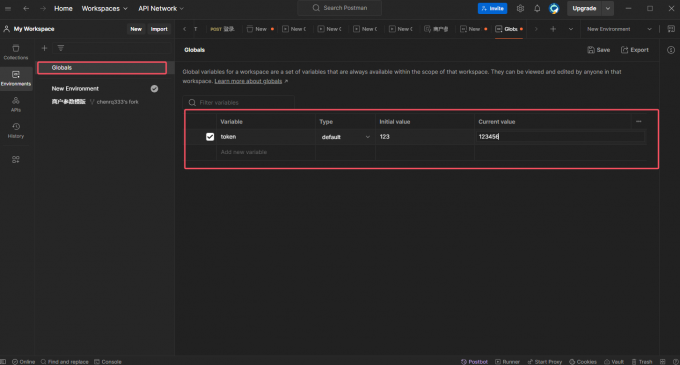Click Start Proxy in status bar
The width and height of the screenshot is (680, 365).
coord(544,362)
